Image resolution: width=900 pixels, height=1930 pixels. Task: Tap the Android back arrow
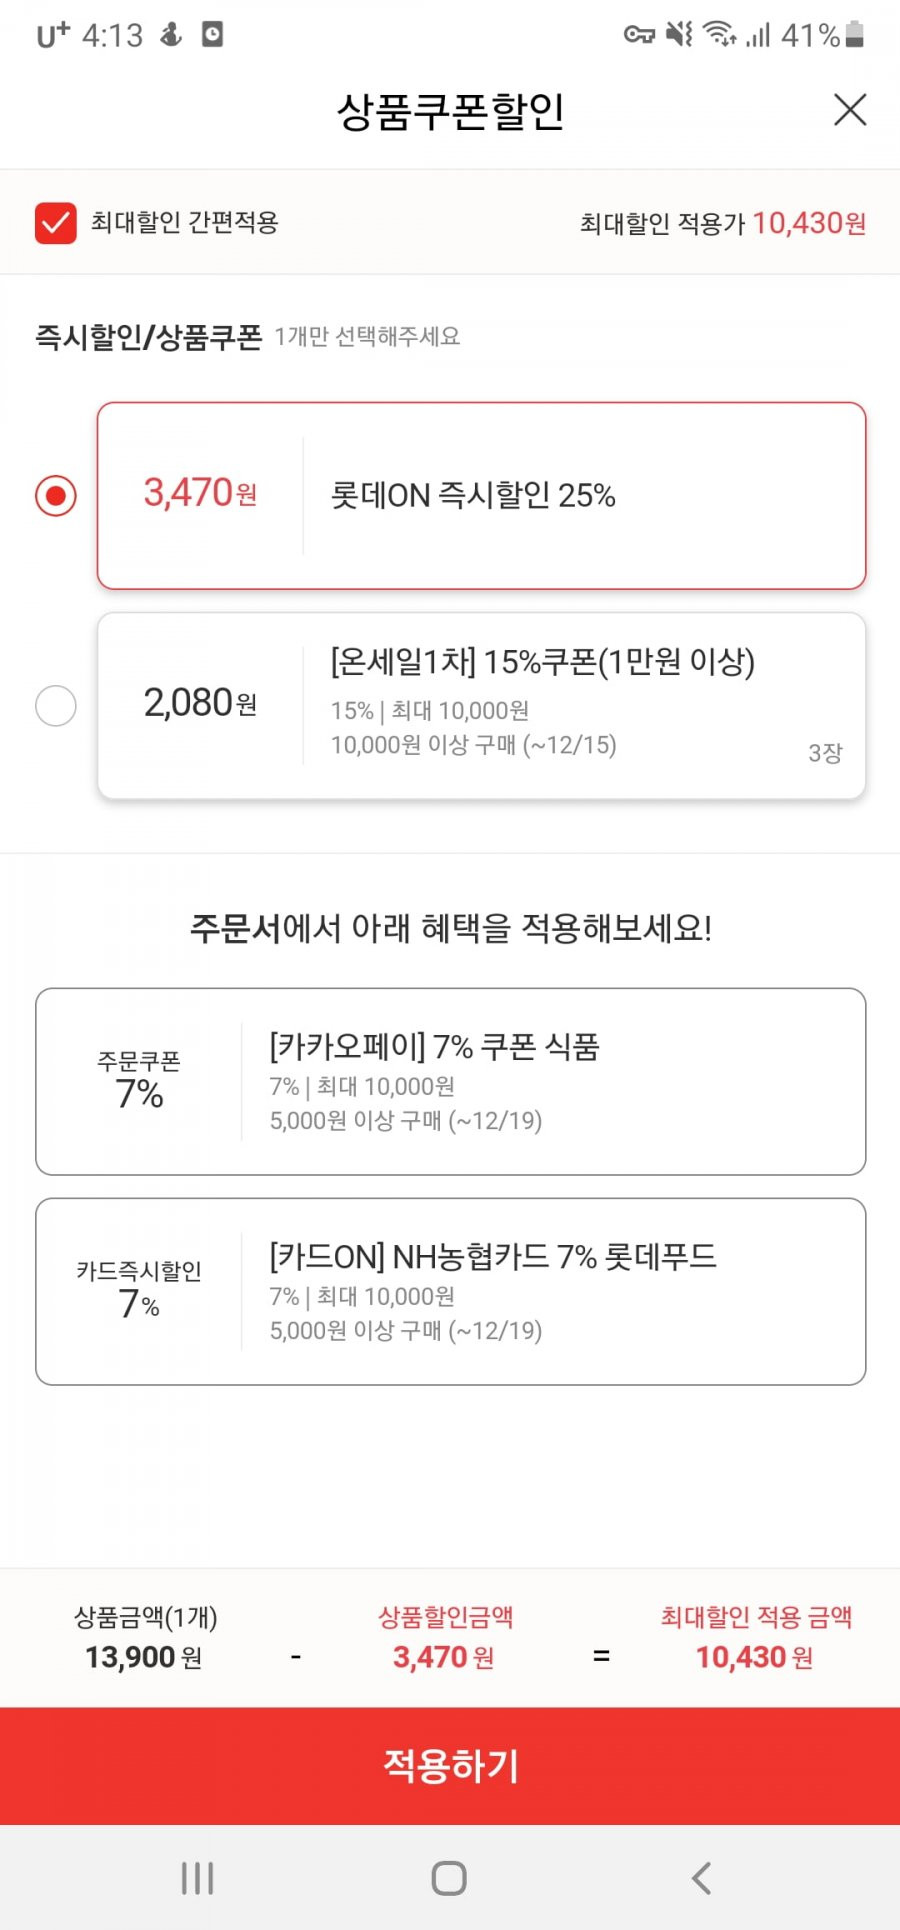pyautogui.click(x=702, y=1878)
